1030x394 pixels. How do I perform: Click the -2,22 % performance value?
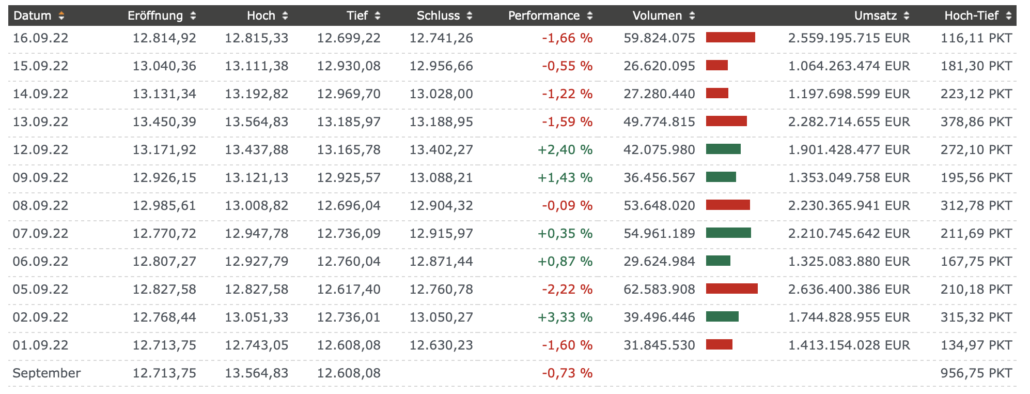pos(567,289)
